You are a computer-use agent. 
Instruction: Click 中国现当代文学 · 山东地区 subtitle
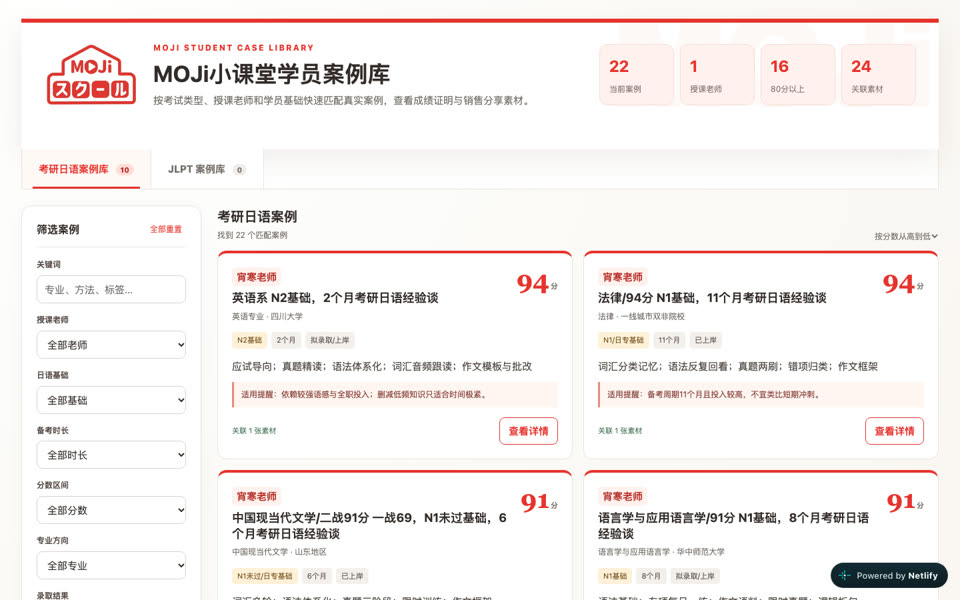pyautogui.click(x=279, y=552)
